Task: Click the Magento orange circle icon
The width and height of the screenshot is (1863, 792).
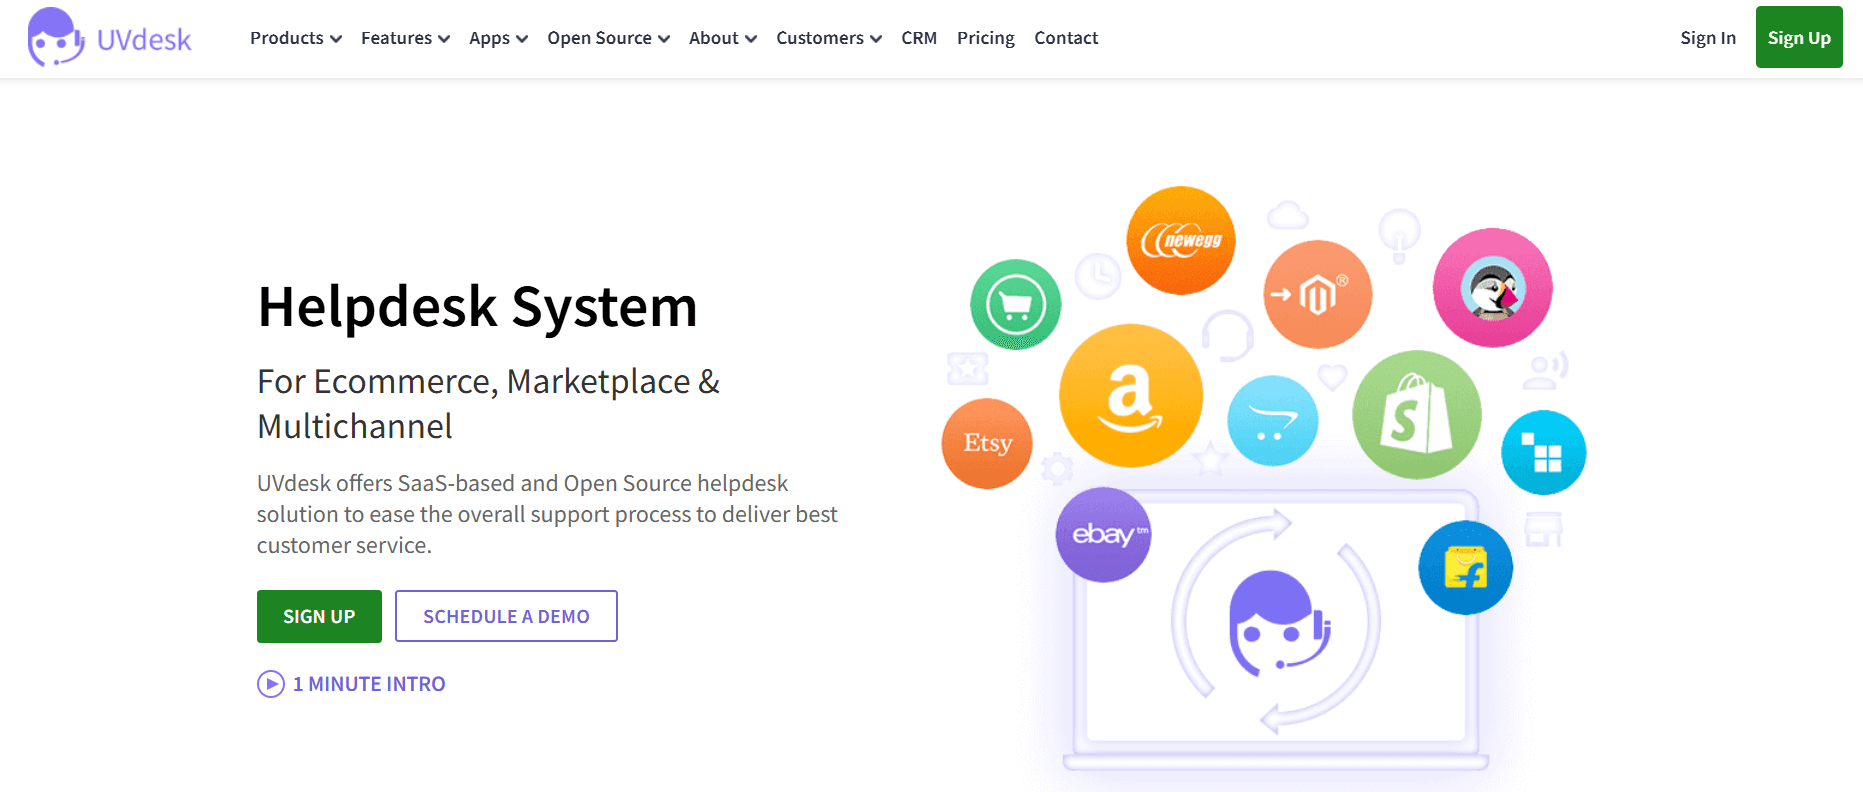Action: pos(1318,294)
